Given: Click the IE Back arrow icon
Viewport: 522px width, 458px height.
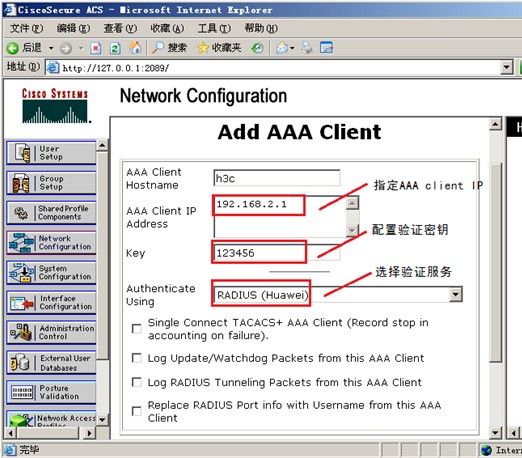Looking at the screenshot, I should (x=13, y=48).
